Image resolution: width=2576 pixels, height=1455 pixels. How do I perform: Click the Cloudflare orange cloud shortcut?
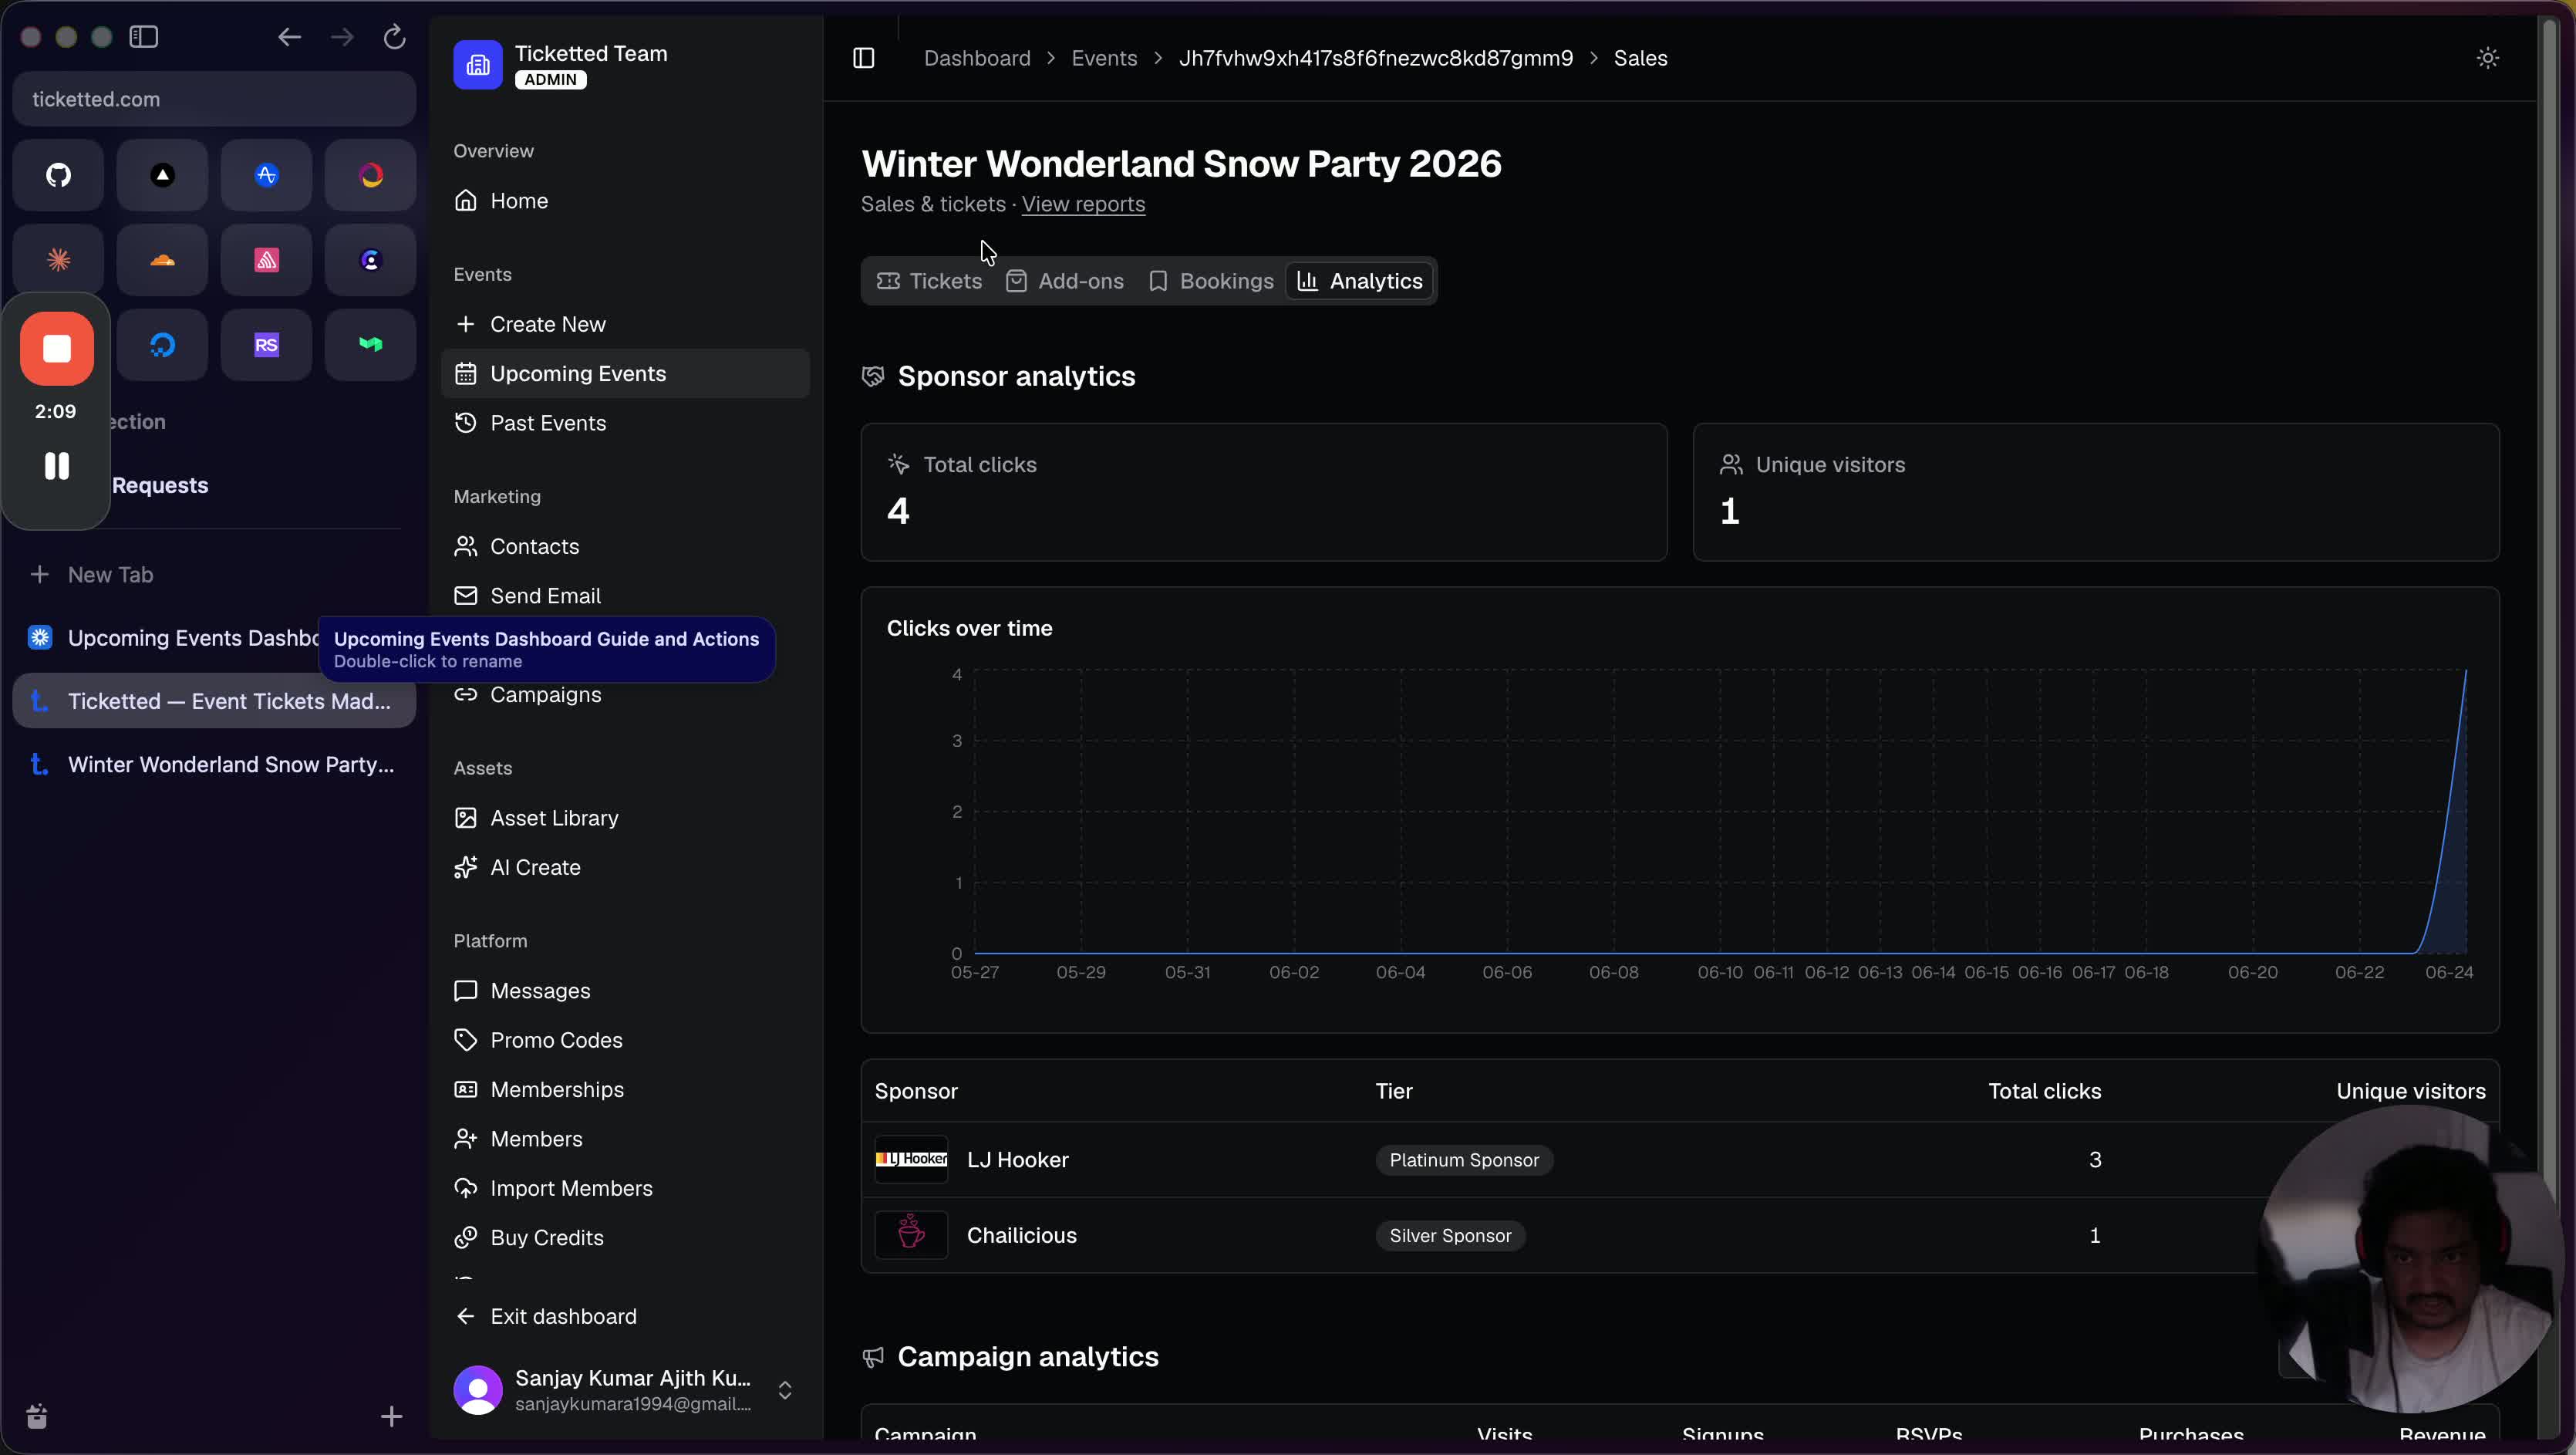[x=162, y=260]
